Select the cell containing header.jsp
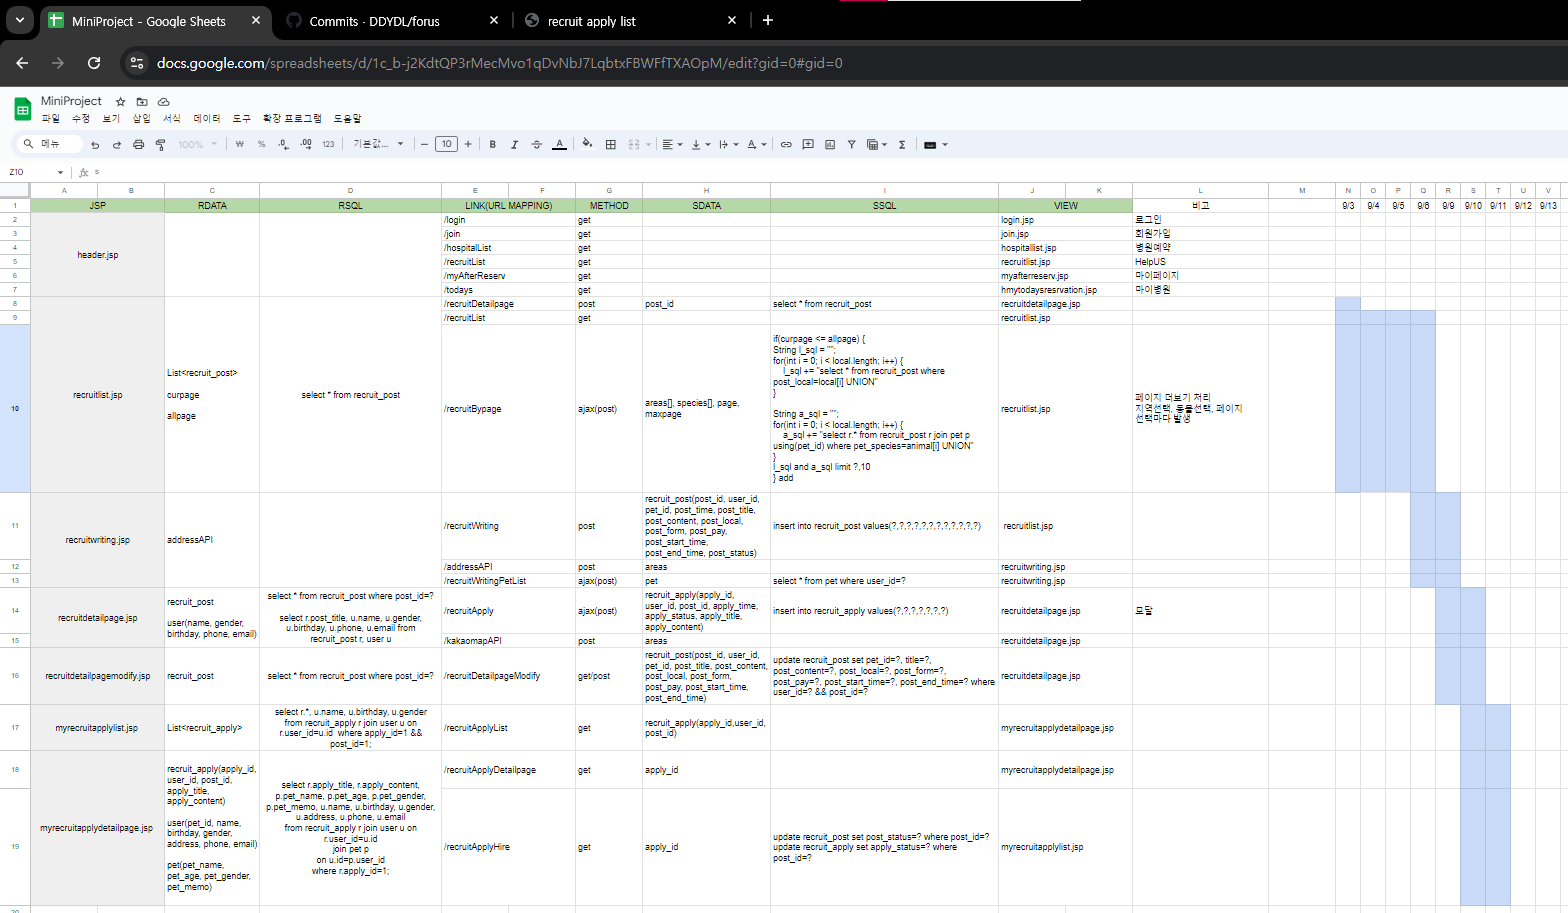Image resolution: width=1568 pixels, height=913 pixels. [98, 255]
